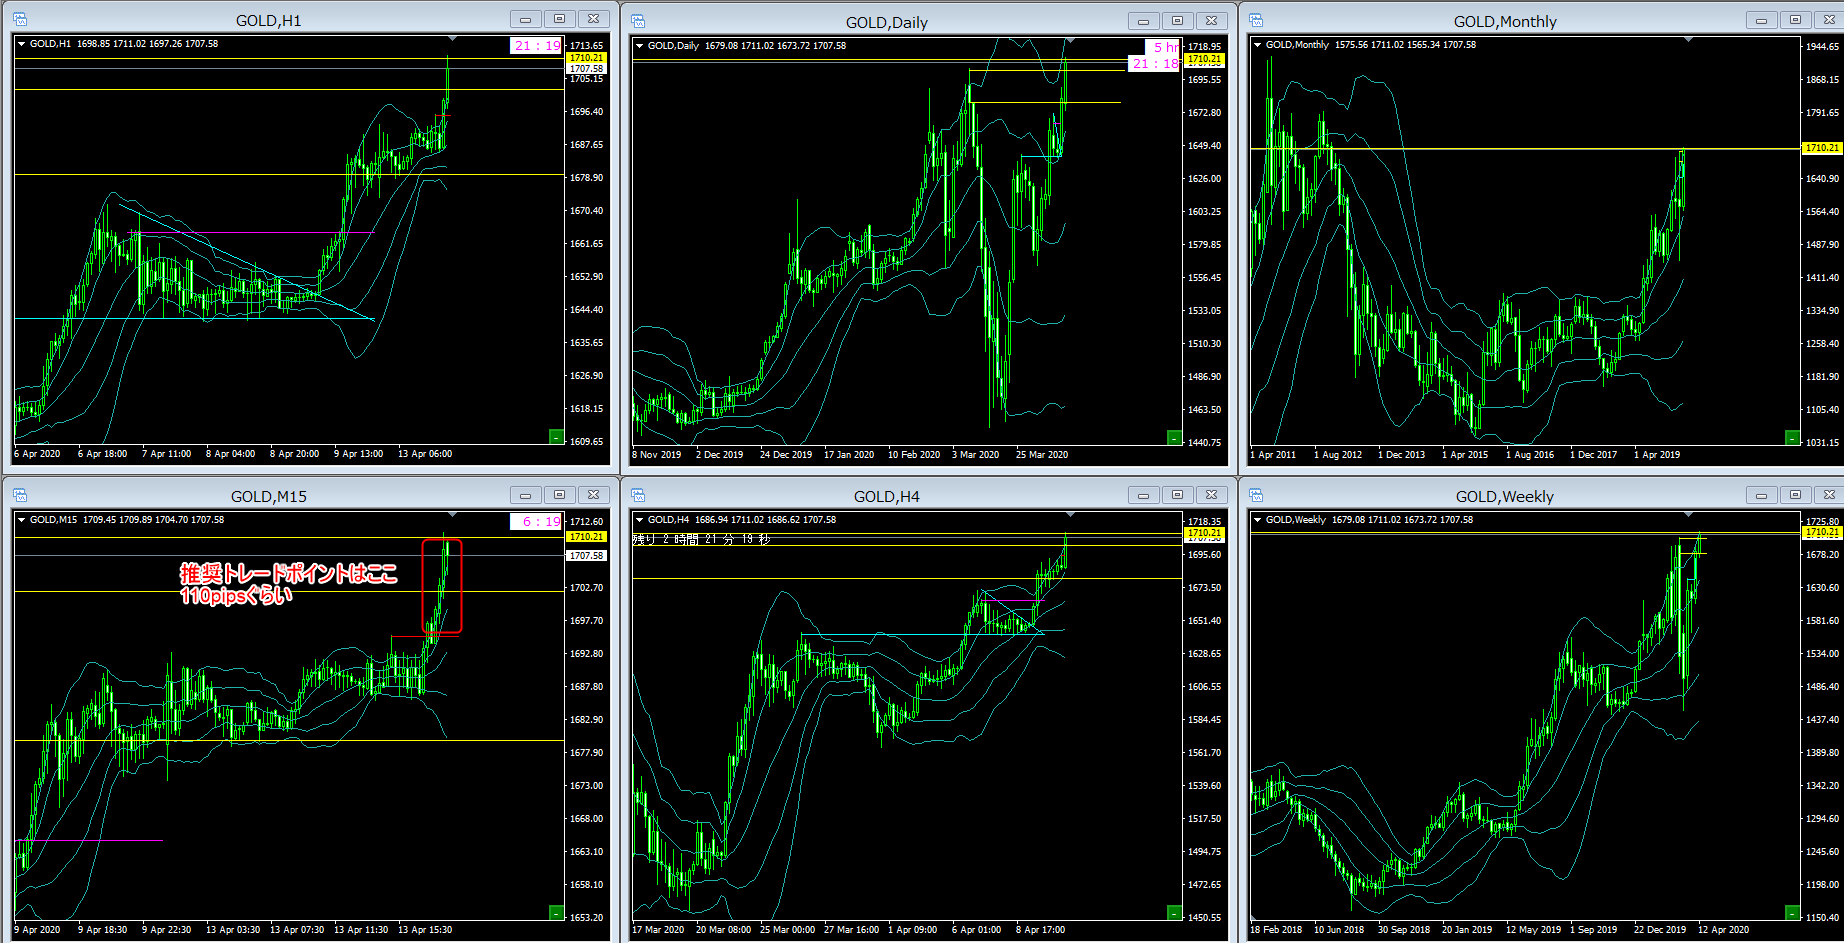The image size is (1844, 943).
Task: Activate the GOLD,H4 window title bar
Action: pyautogui.click(x=886, y=496)
